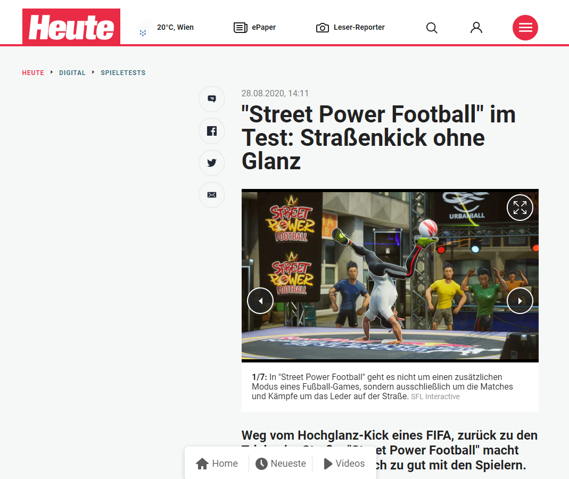Select the Neueste tab in bottom bar
Viewport: 569px width, 479px height.
coord(281,463)
